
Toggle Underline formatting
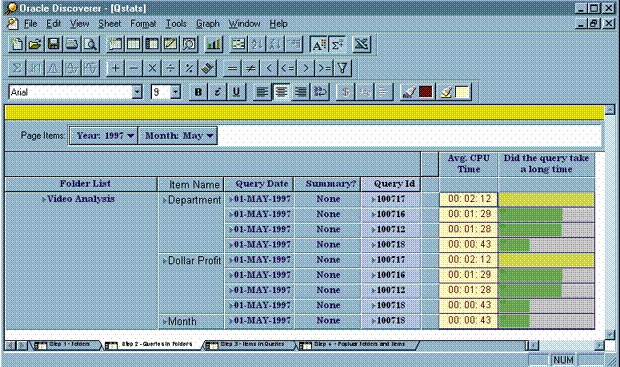236,92
